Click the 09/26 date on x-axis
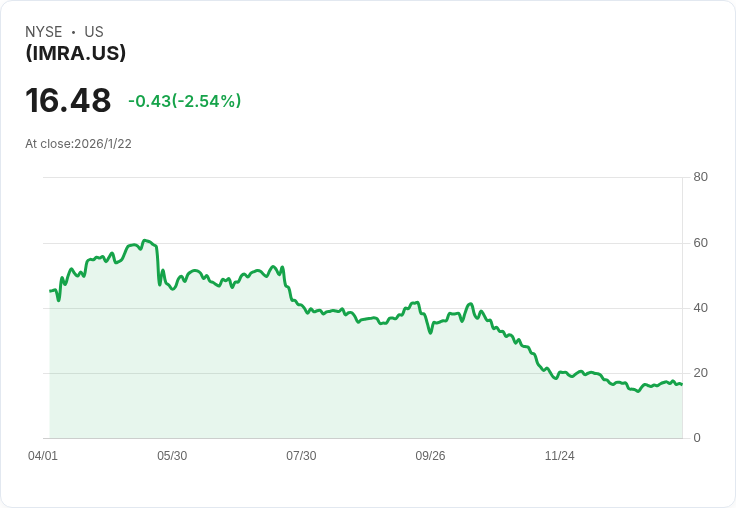 (430, 456)
